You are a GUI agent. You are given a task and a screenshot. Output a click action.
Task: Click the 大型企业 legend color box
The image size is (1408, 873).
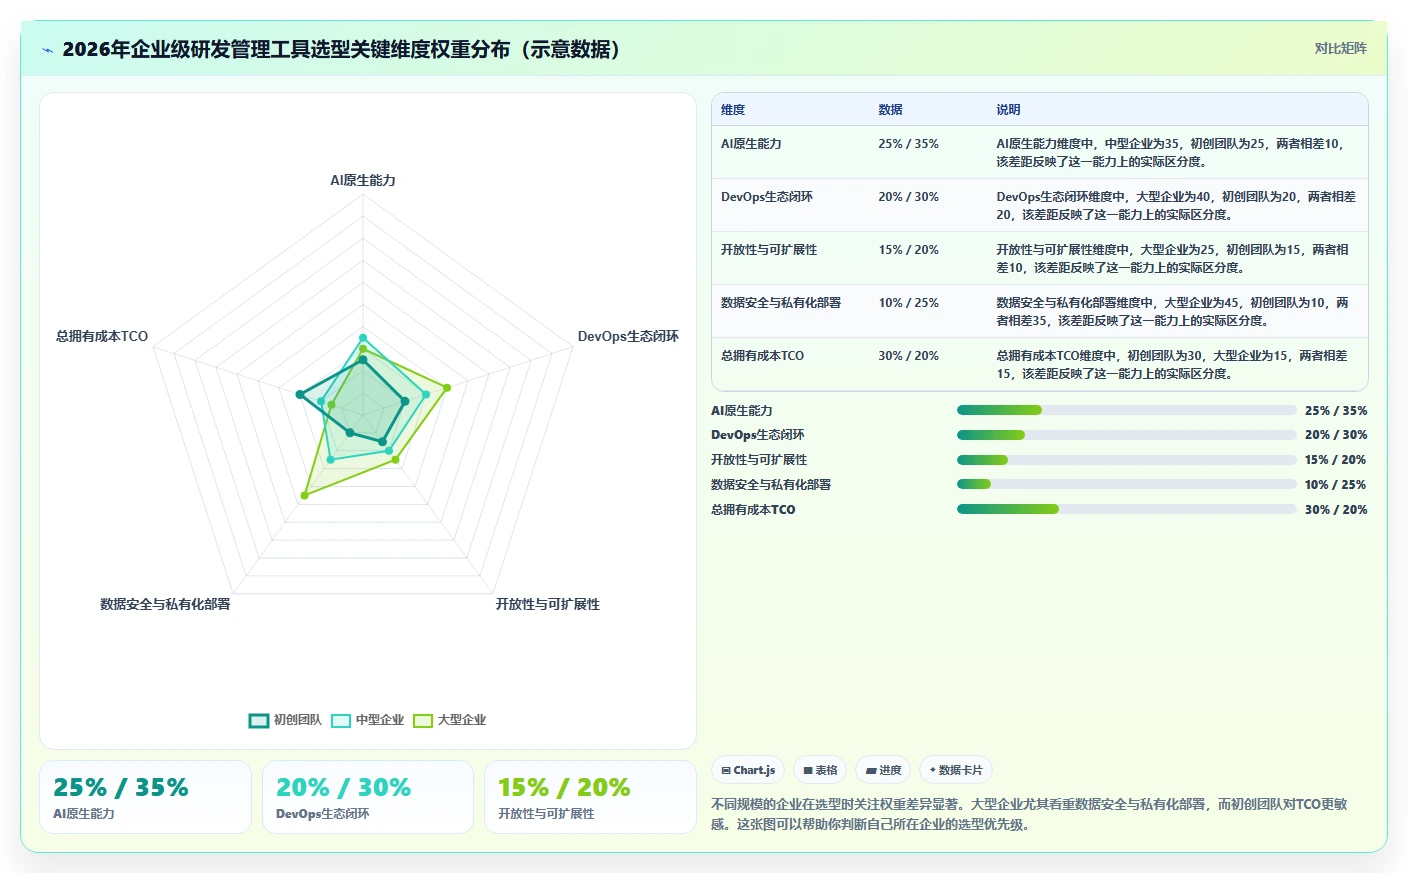pyautogui.click(x=423, y=721)
